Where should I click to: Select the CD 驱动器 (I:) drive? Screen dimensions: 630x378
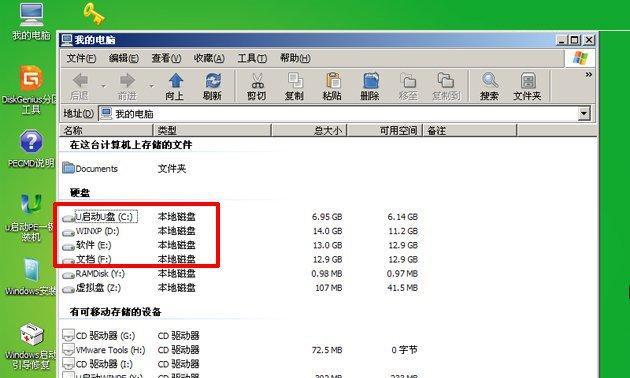click(x=97, y=364)
